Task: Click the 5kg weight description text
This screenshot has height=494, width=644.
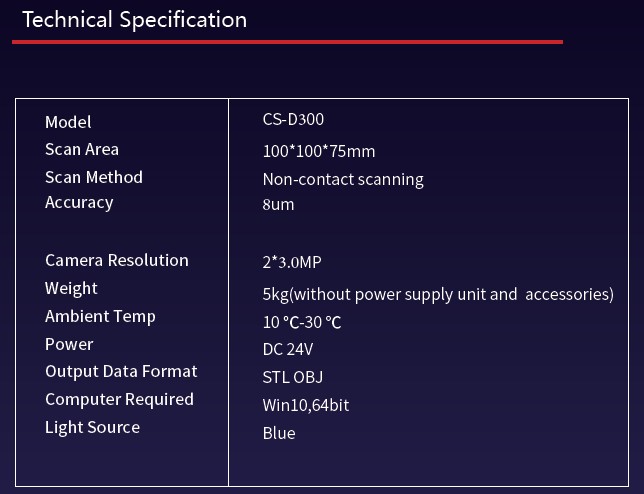Action: tap(438, 294)
